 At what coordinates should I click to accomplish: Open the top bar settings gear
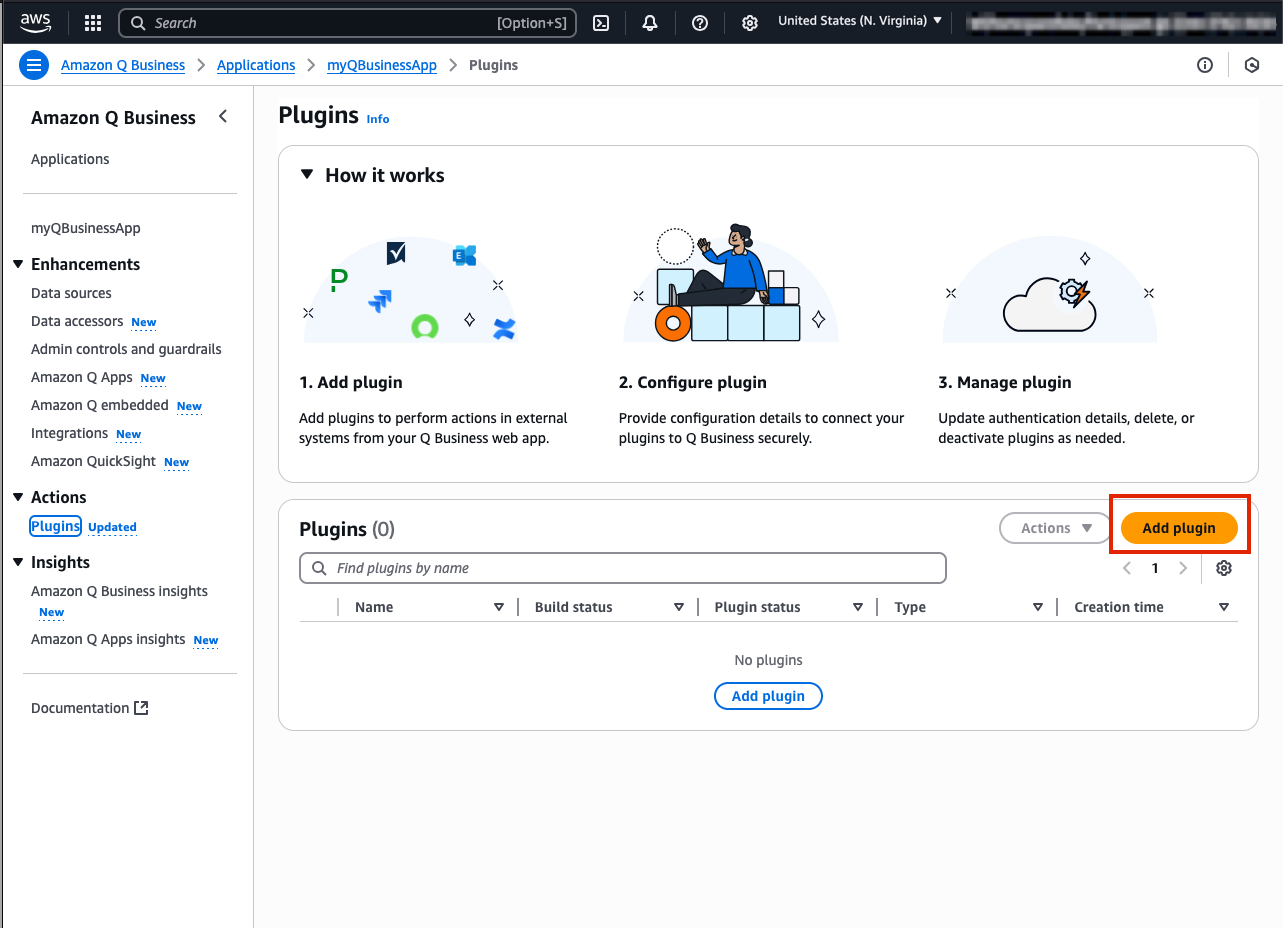[x=749, y=23]
